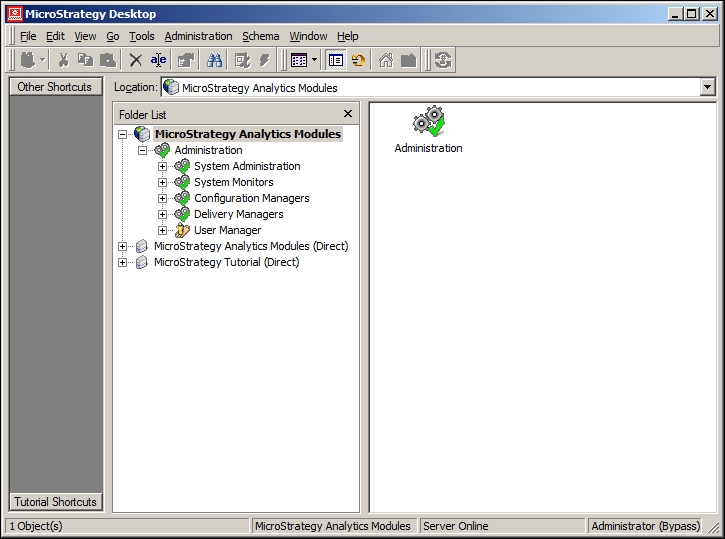
Task: Click the Tutorial Shortcuts button
Action: 55,502
